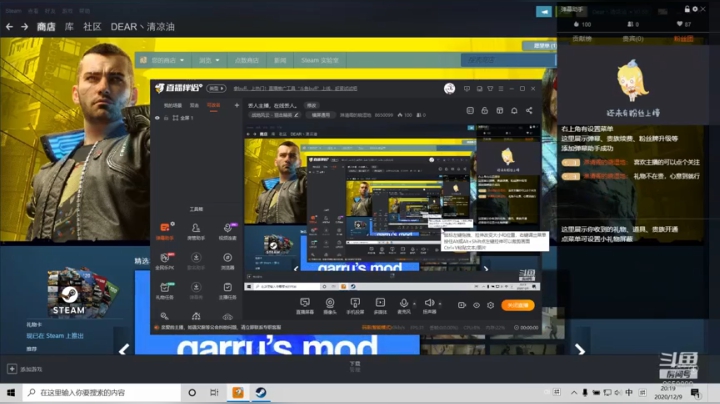The height and width of the screenshot is (404, 720).
Task: Open the 弹幕助手 tool
Action: pyautogui.click(x=165, y=231)
